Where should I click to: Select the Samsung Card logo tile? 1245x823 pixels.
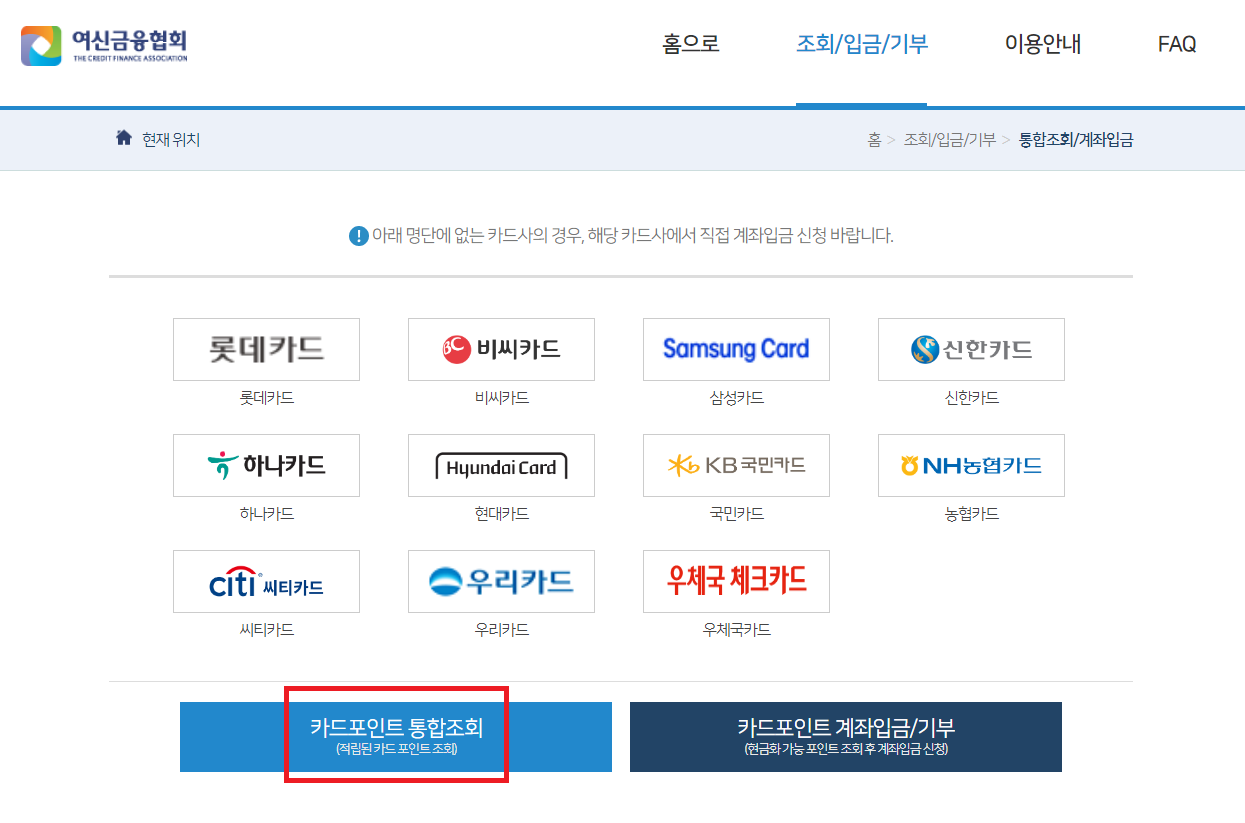[x=736, y=349]
